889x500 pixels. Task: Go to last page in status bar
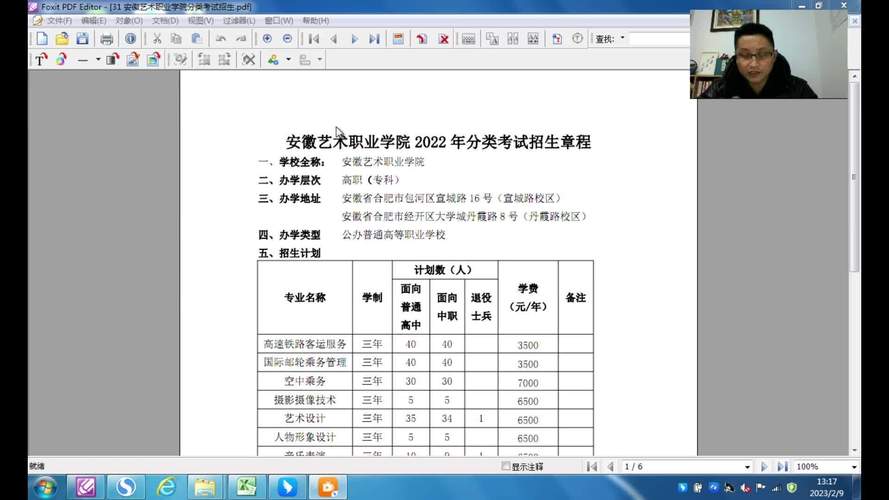pyautogui.click(x=782, y=467)
